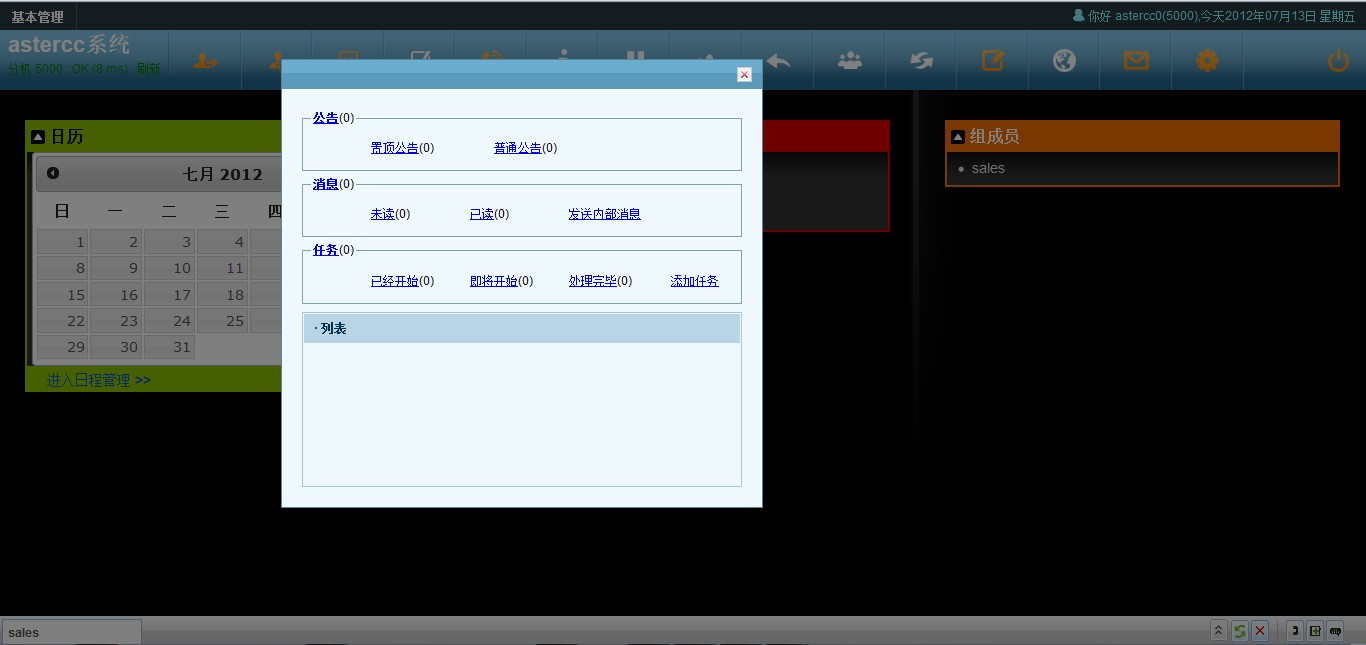The image size is (1366, 645).
Task: Go to previous month in calendar
Action: pos(53,173)
